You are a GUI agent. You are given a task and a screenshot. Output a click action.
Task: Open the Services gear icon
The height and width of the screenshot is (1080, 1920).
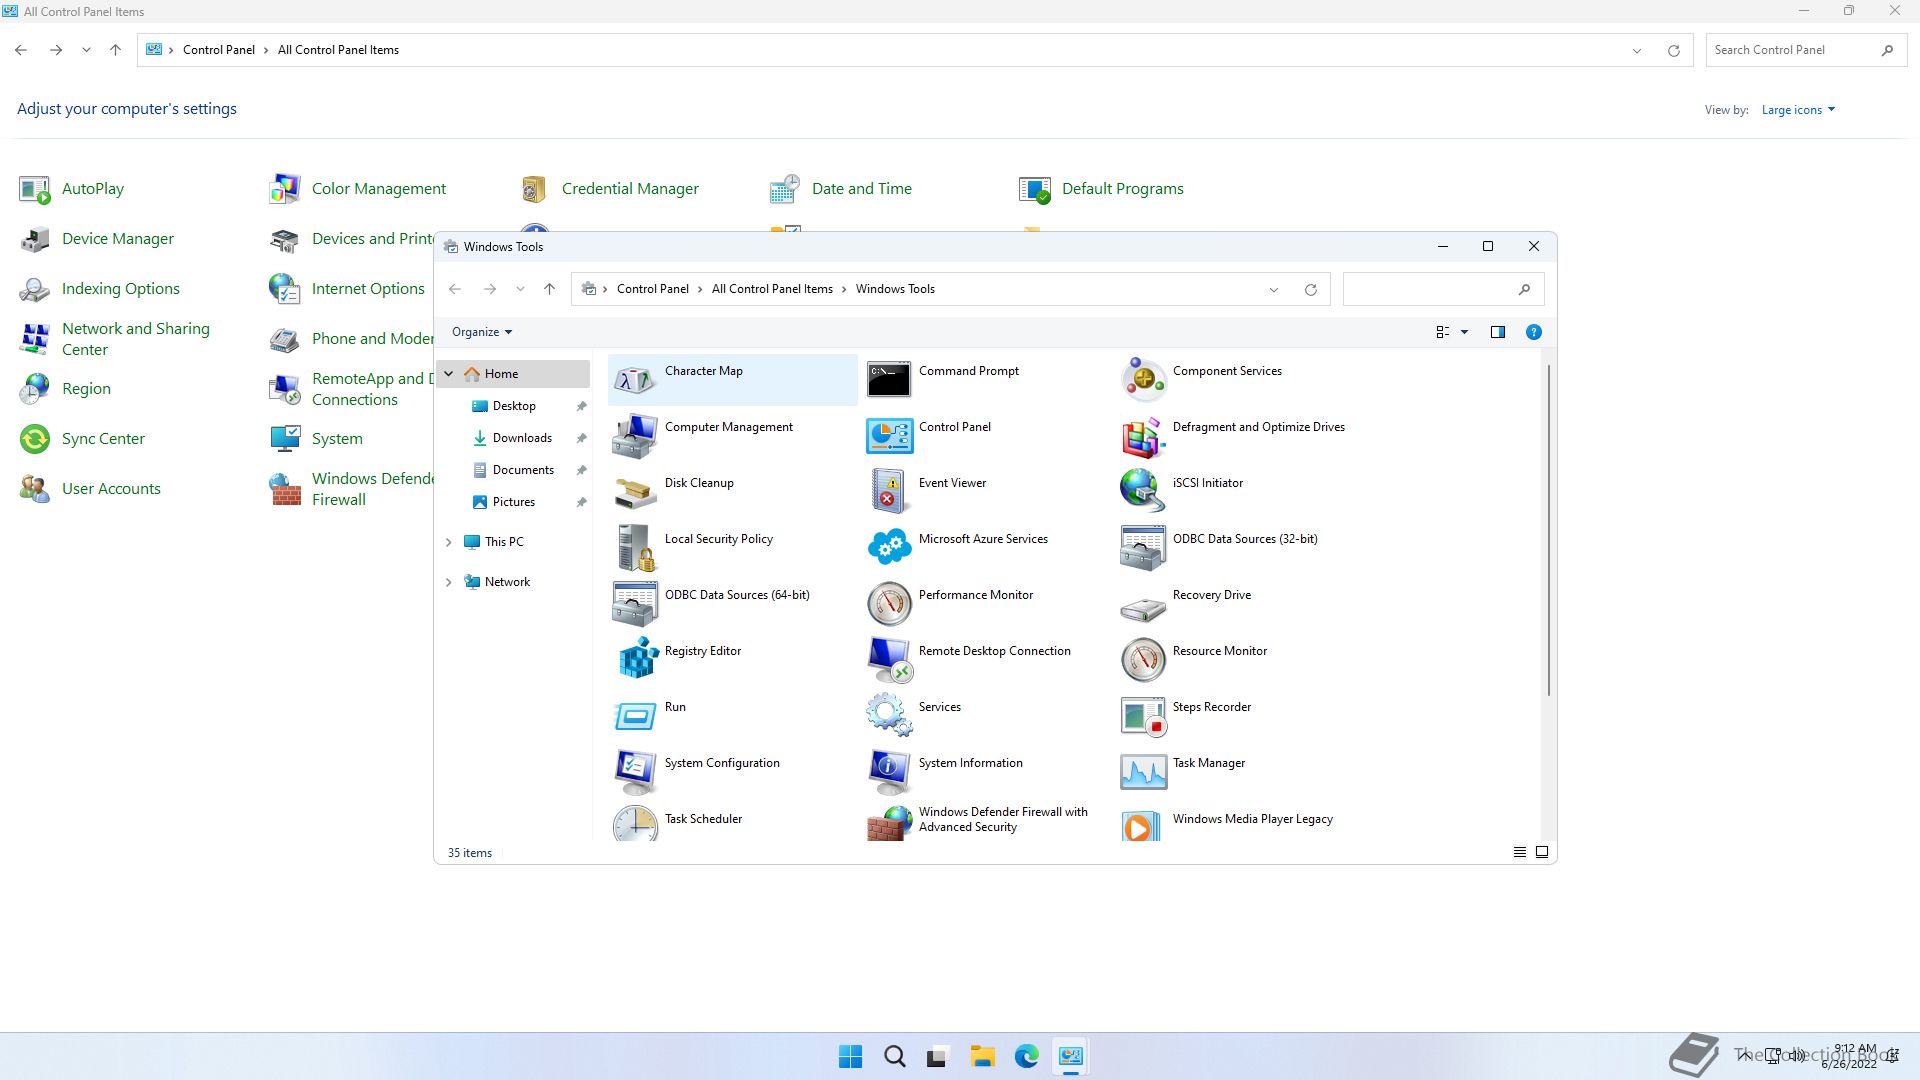point(889,714)
